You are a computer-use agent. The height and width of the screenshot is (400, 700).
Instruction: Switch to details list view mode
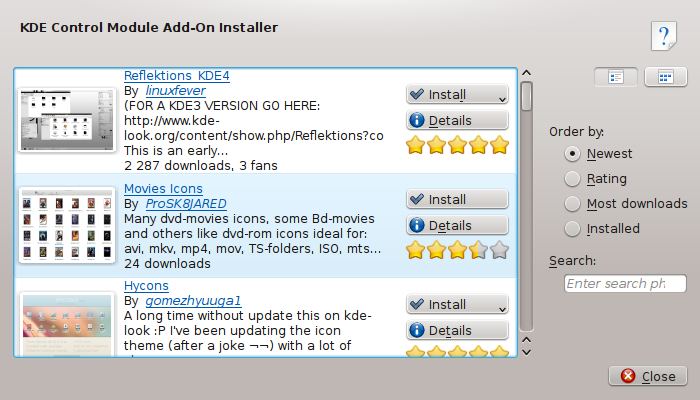point(616,77)
